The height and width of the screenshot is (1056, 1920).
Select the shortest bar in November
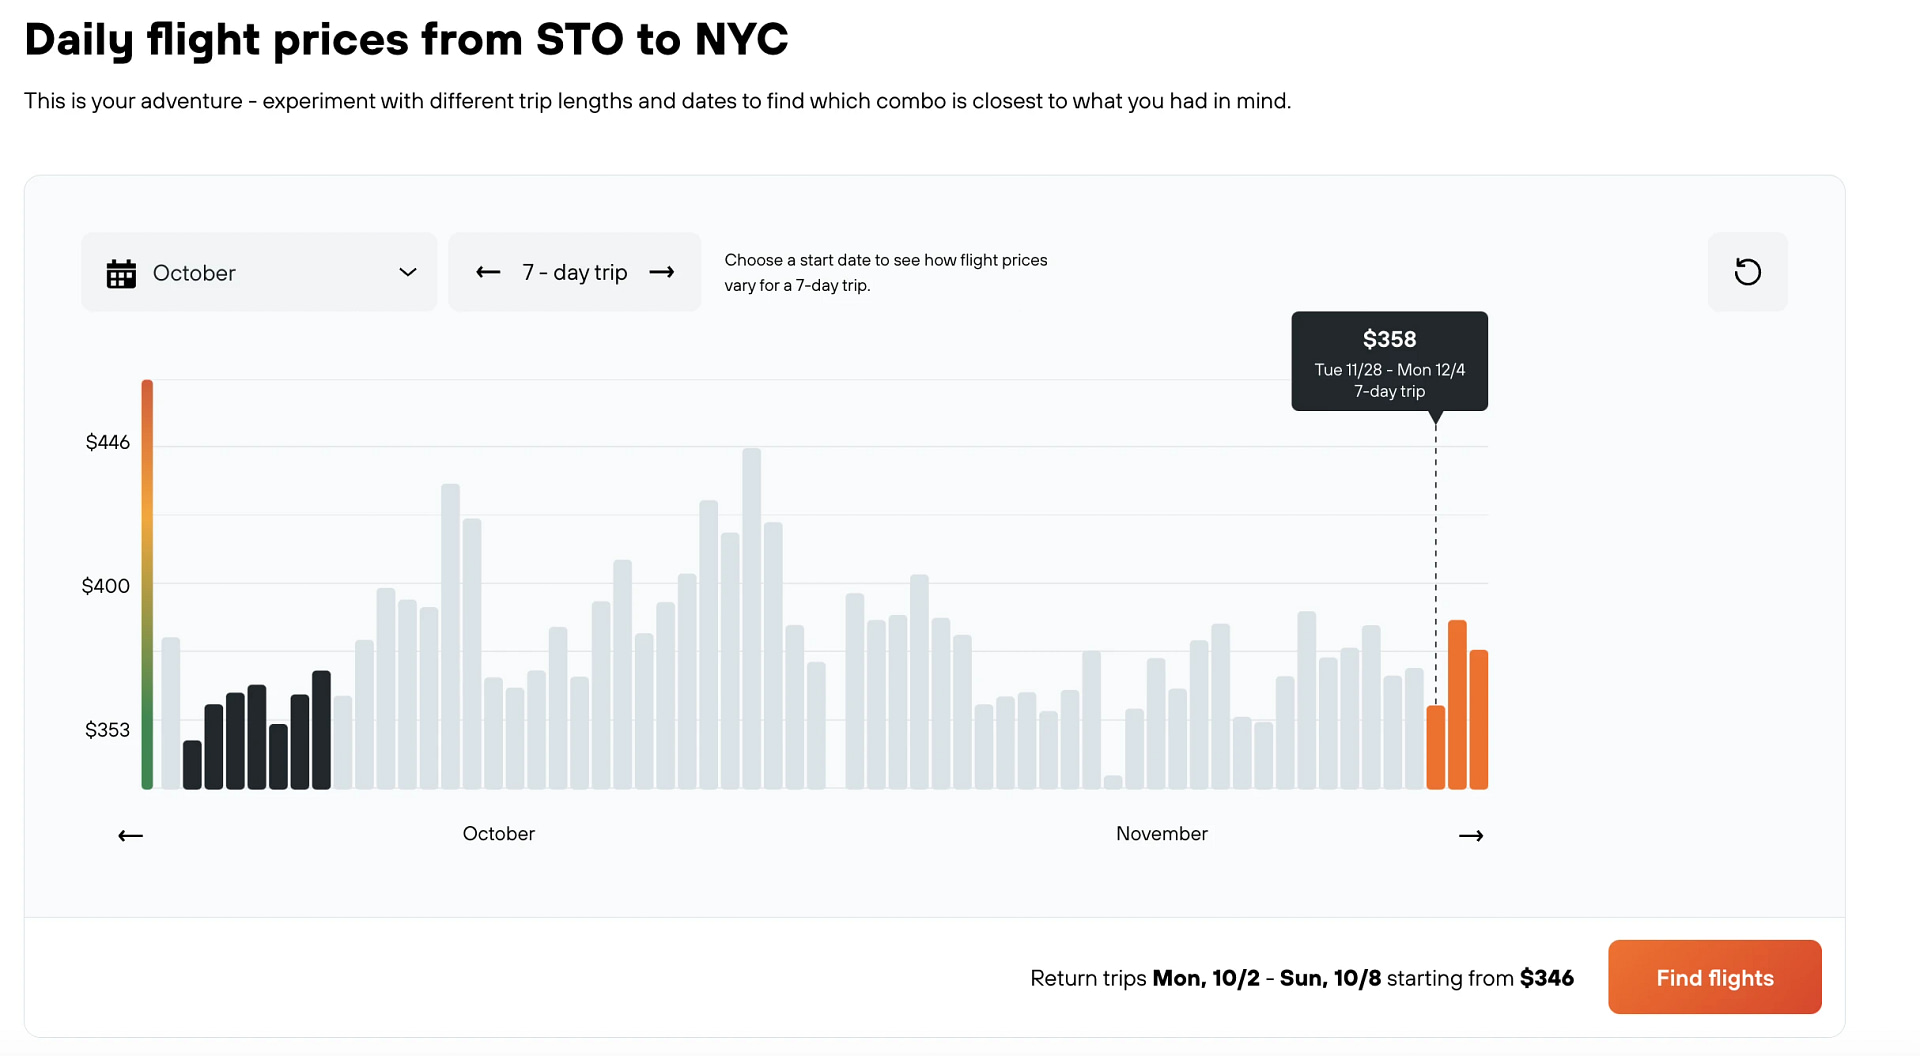[x=1113, y=782]
